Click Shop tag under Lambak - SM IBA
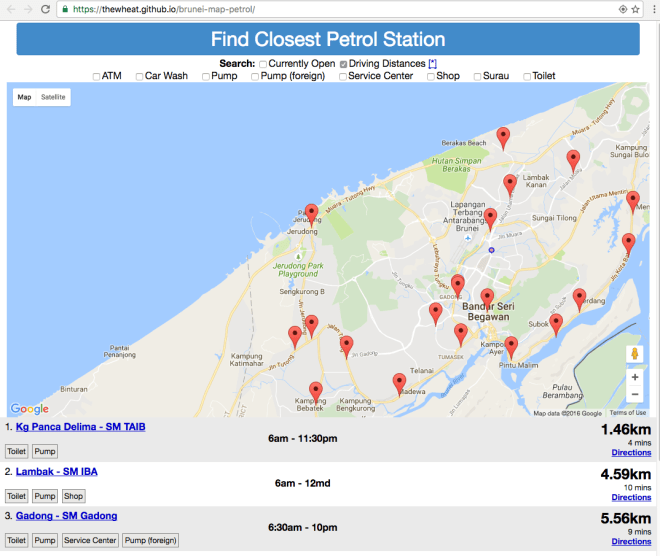This screenshot has width=660, height=556. click(73, 496)
